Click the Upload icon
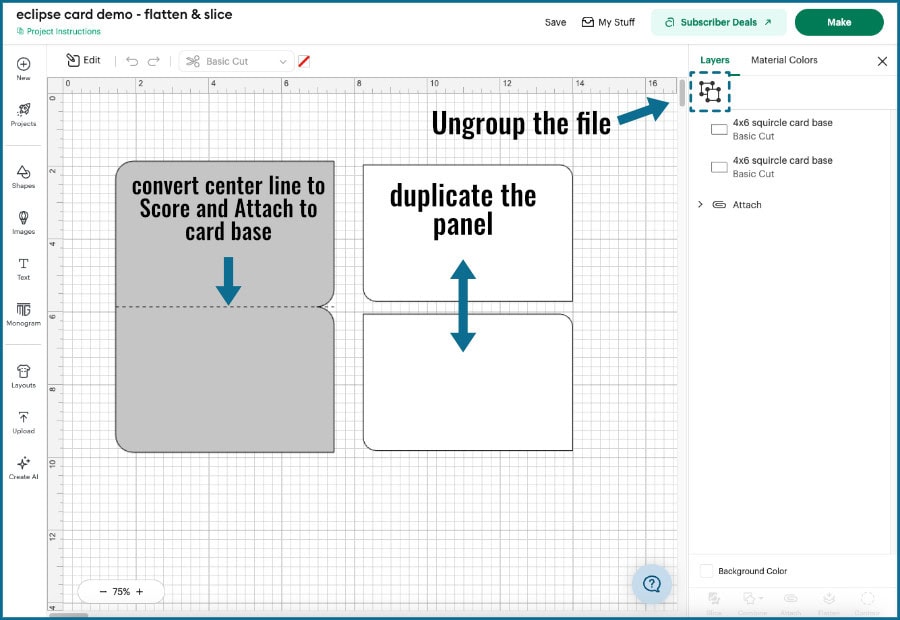 pos(23,422)
